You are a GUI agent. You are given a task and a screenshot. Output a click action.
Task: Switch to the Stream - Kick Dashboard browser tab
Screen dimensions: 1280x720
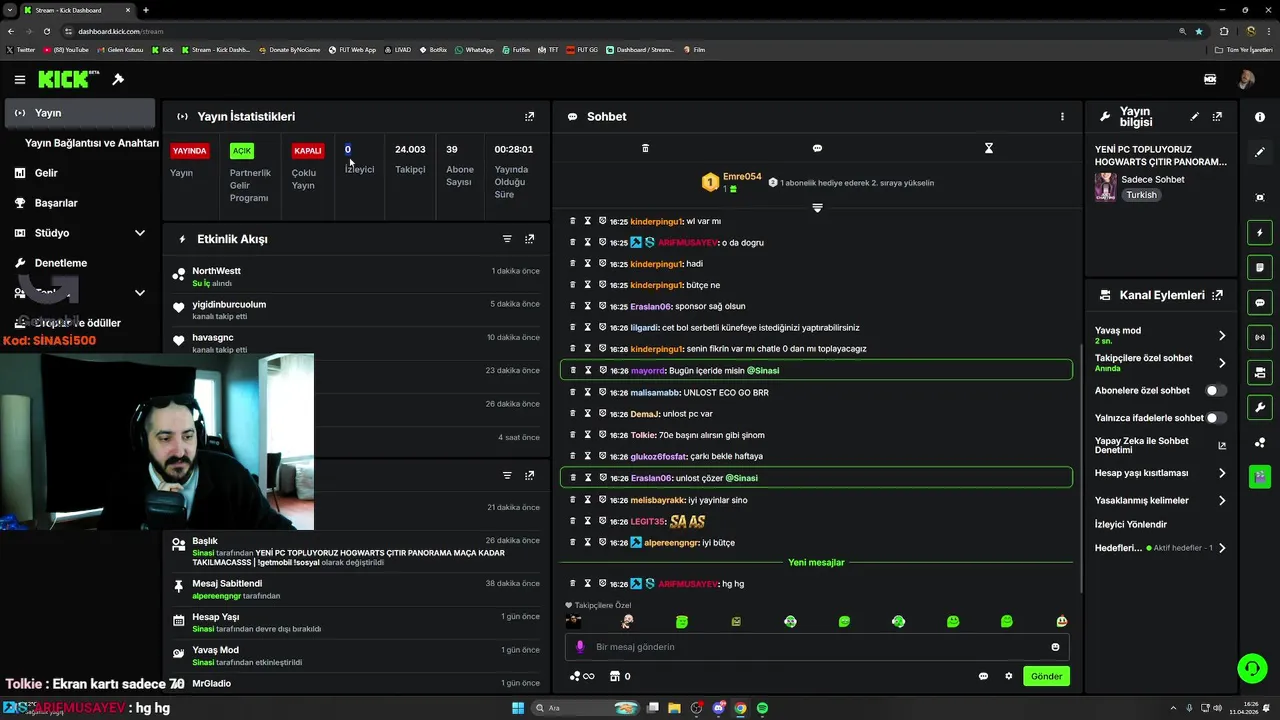coord(76,10)
